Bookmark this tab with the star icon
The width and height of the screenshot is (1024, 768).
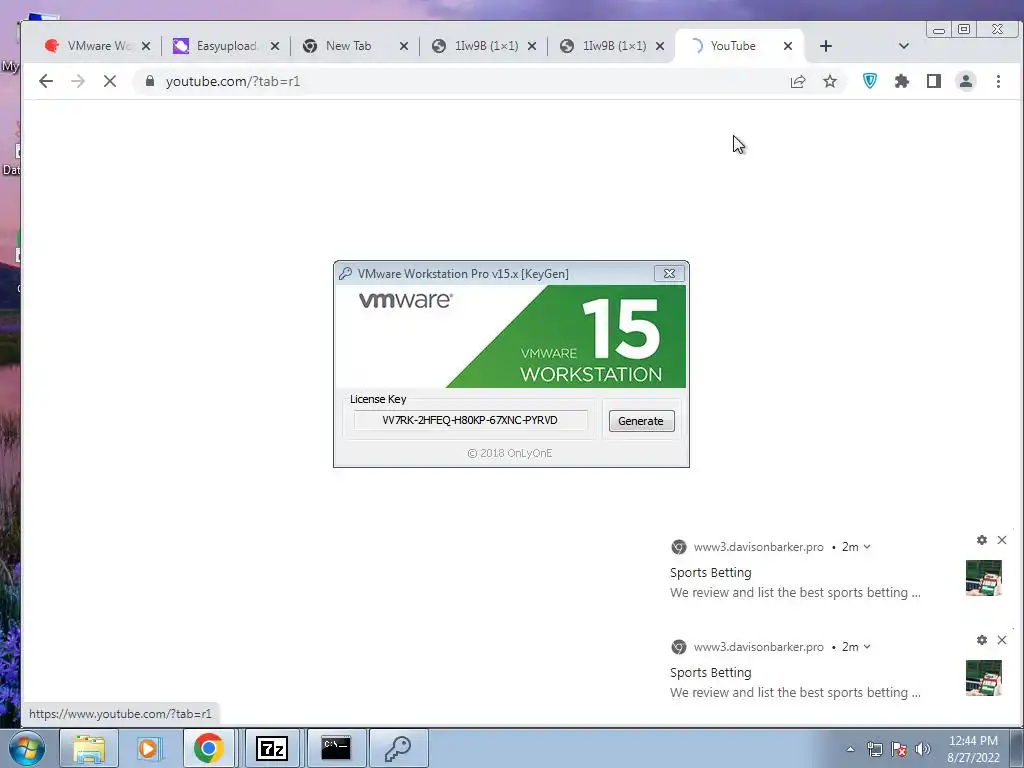point(829,81)
